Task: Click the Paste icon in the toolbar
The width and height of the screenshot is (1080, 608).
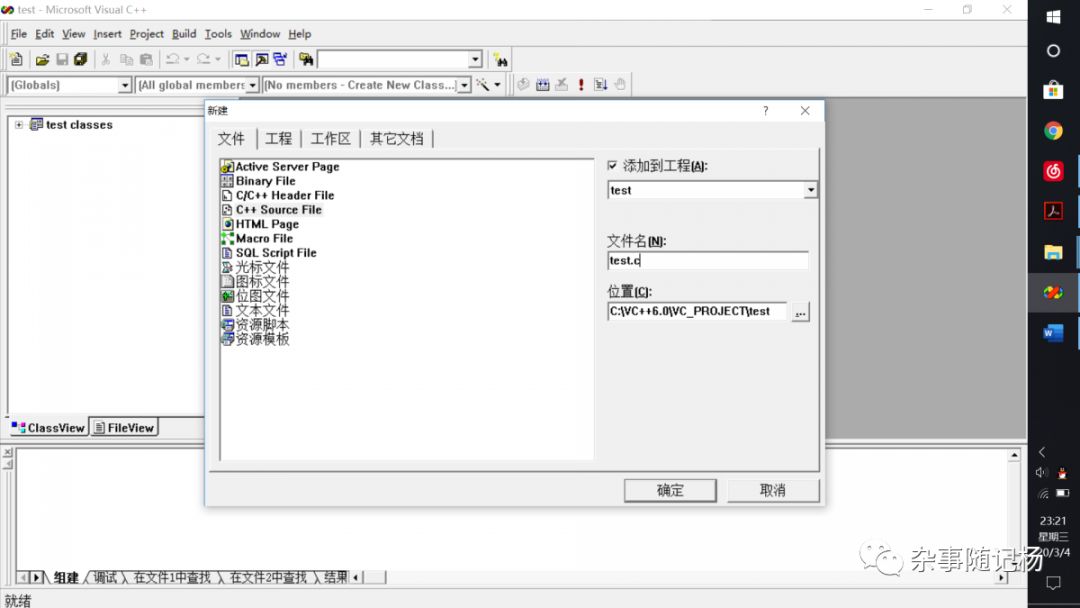Action: 145,58
